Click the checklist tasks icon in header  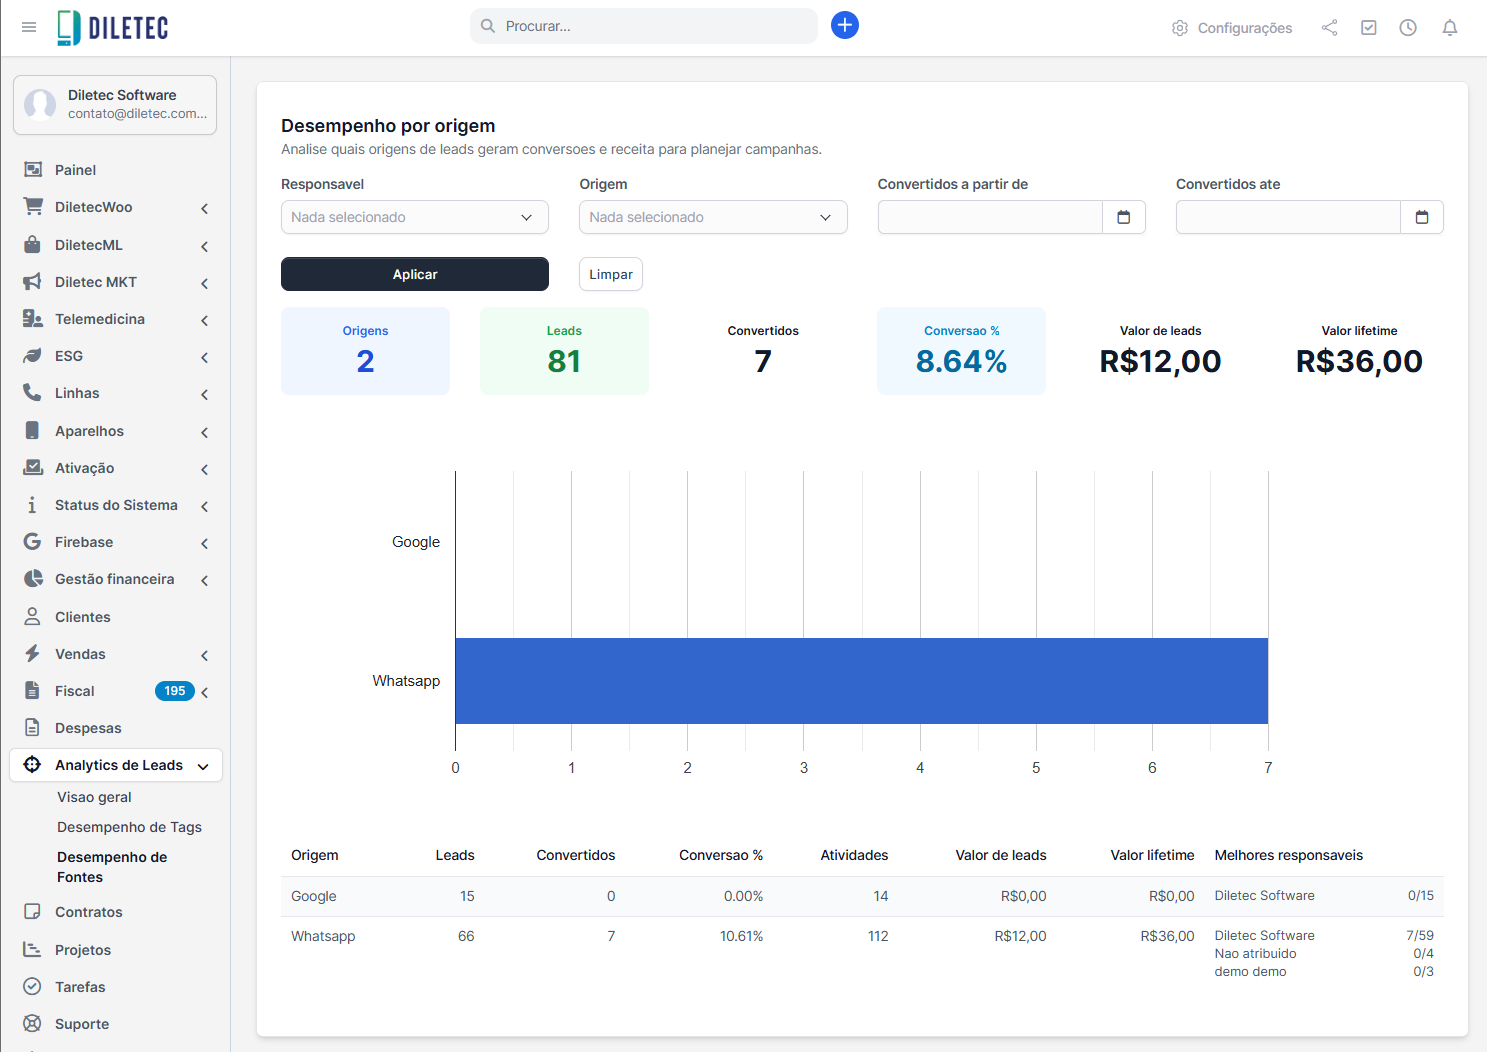pyautogui.click(x=1369, y=28)
